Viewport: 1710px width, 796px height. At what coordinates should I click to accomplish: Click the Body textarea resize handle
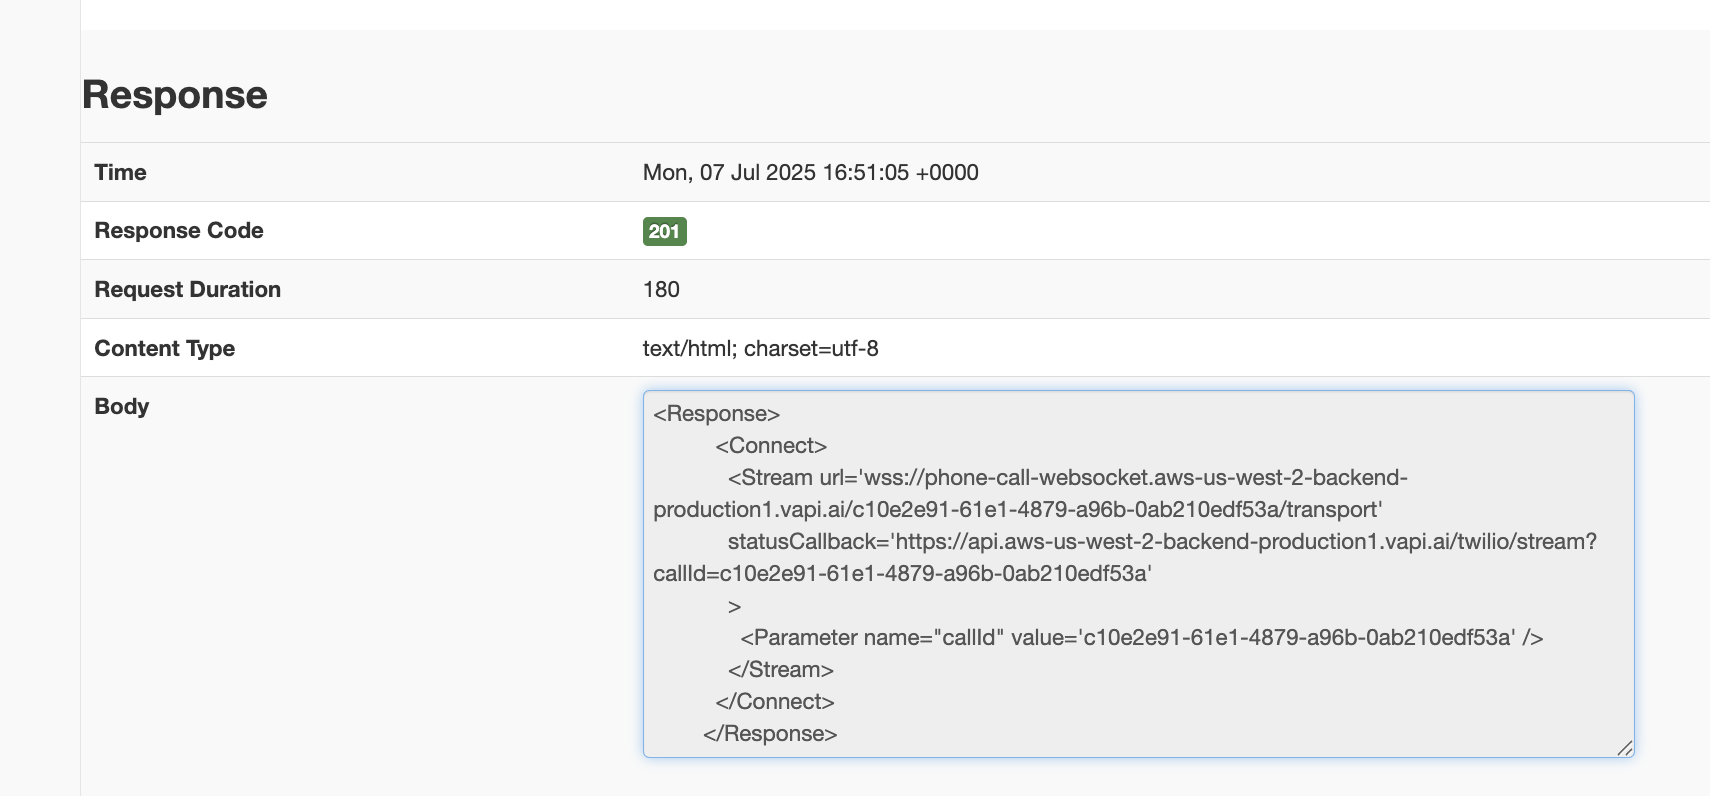pos(1625,748)
